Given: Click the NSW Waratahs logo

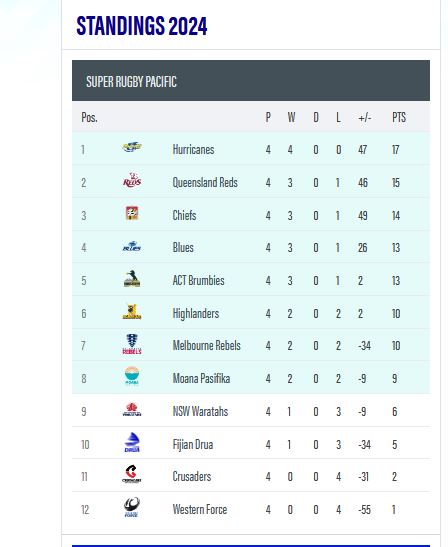Looking at the screenshot, I should 132,409.
